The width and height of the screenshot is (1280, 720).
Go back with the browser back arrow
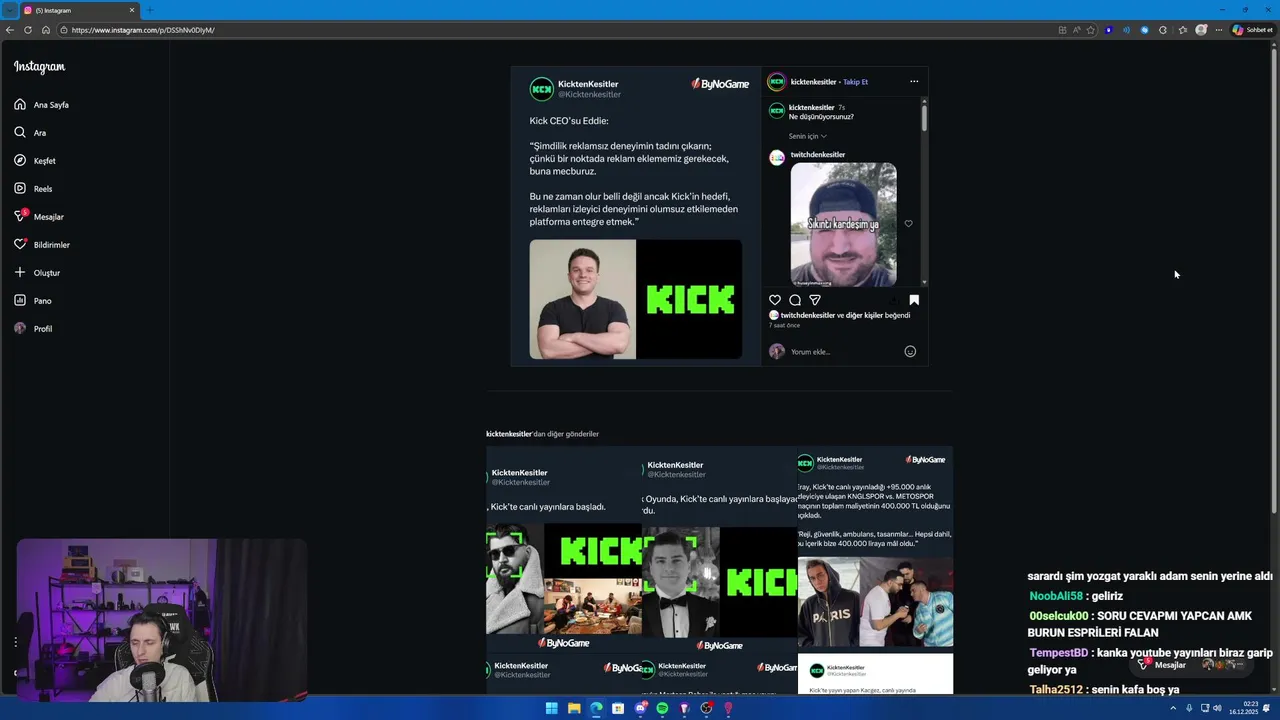tap(10, 30)
